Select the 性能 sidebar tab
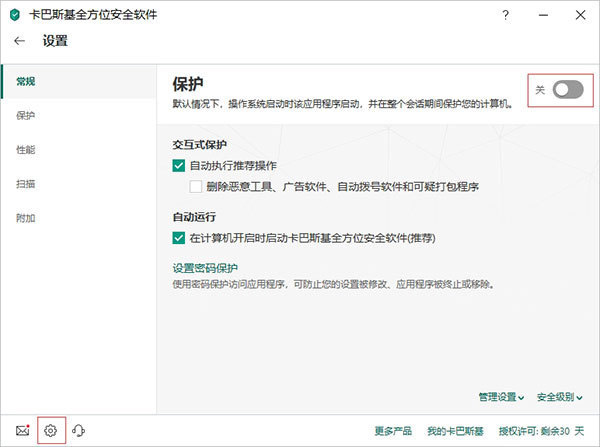The image size is (600, 447). point(79,150)
